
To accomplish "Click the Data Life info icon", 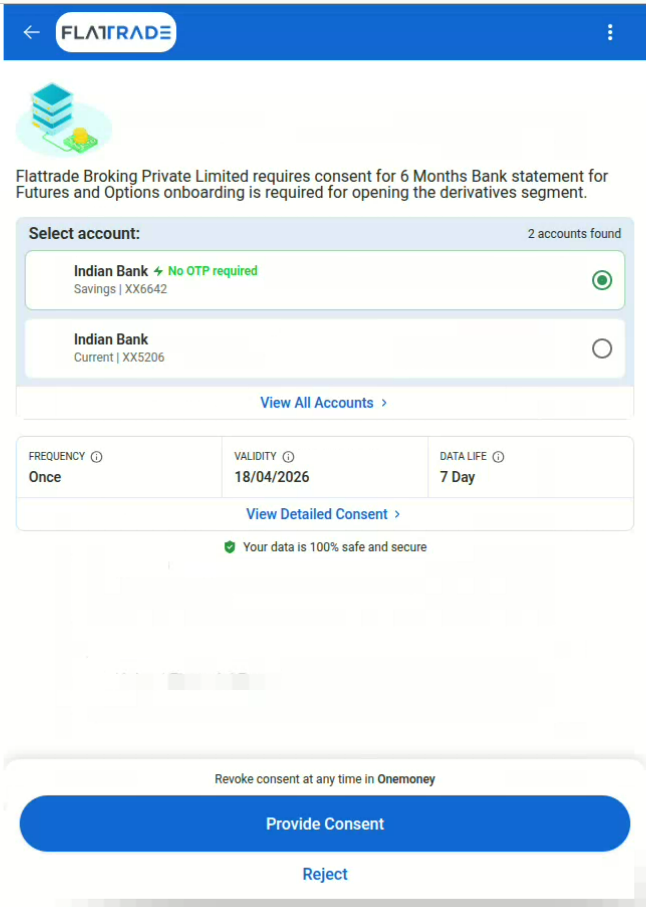I will tap(498, 457).
